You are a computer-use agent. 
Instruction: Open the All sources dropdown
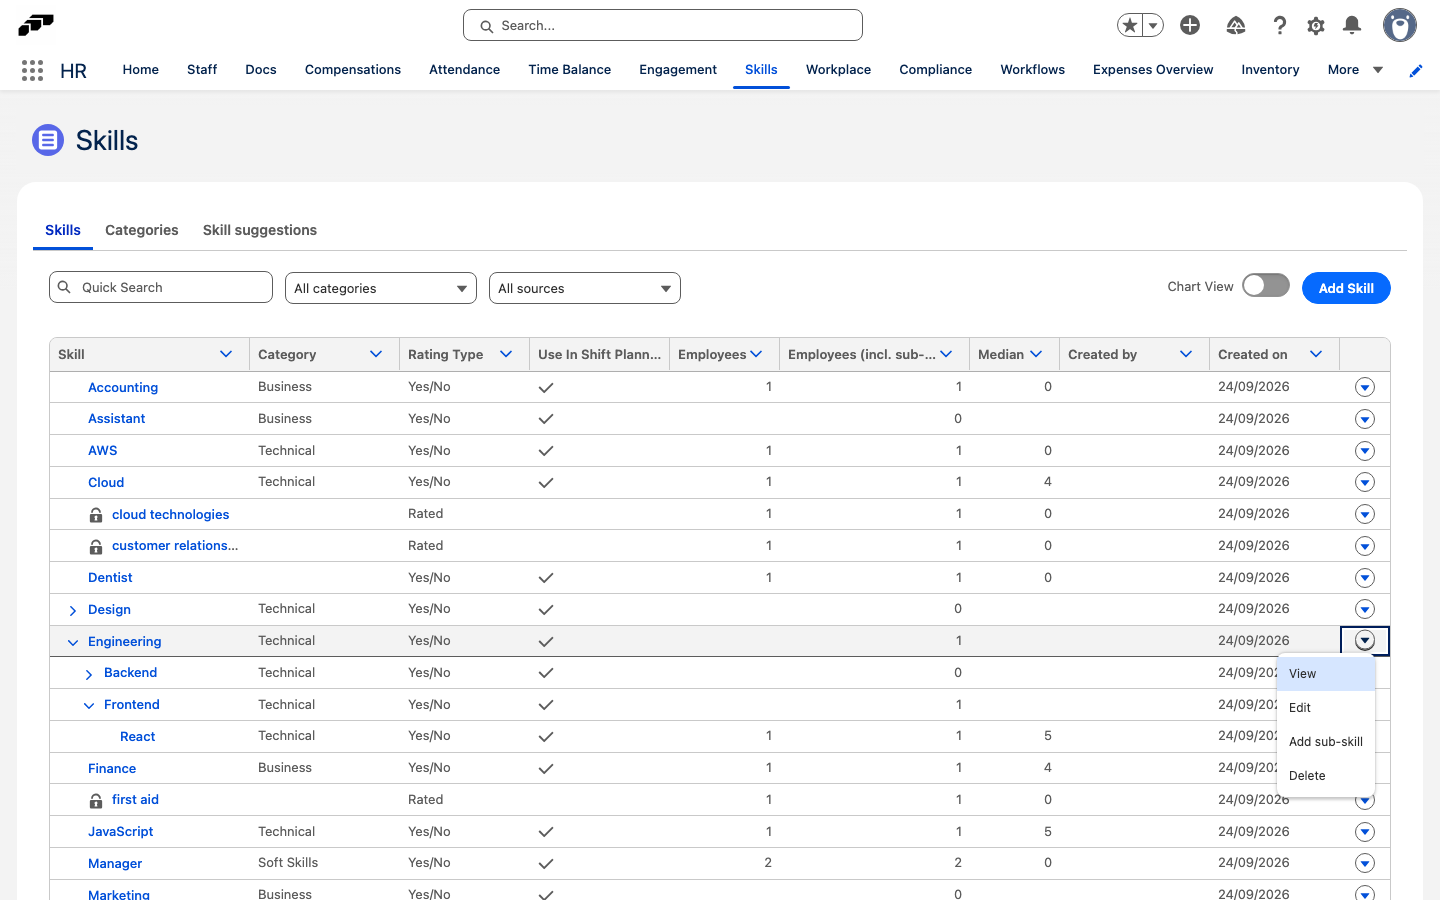pyautogui.click(x=585, y=288)
